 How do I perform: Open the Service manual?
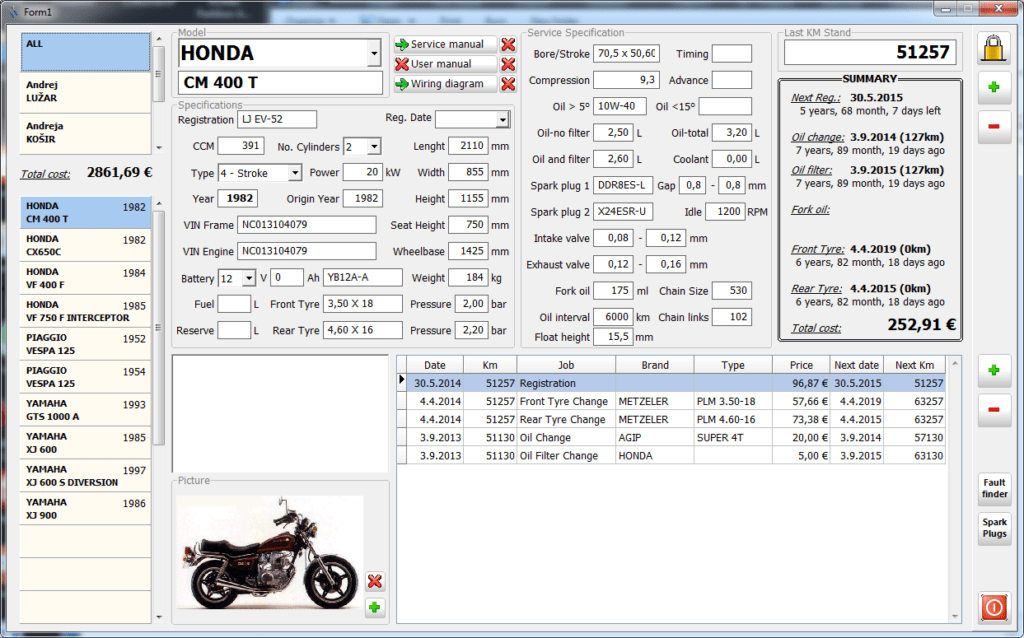click(445, 44)
